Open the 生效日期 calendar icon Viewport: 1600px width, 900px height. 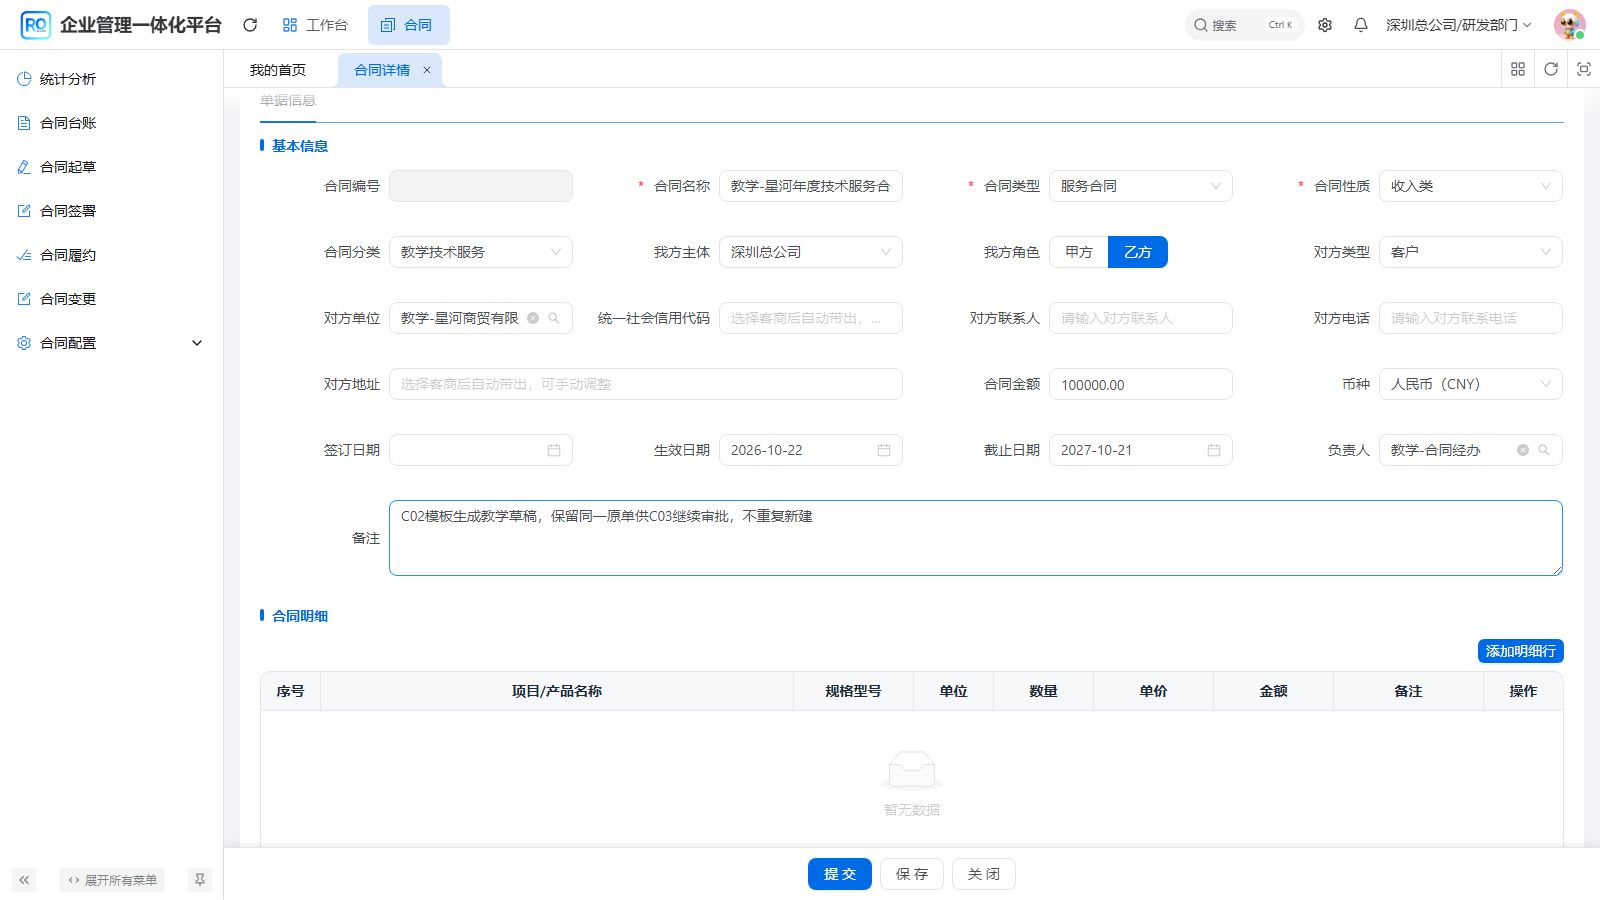[x=884, y=450]
